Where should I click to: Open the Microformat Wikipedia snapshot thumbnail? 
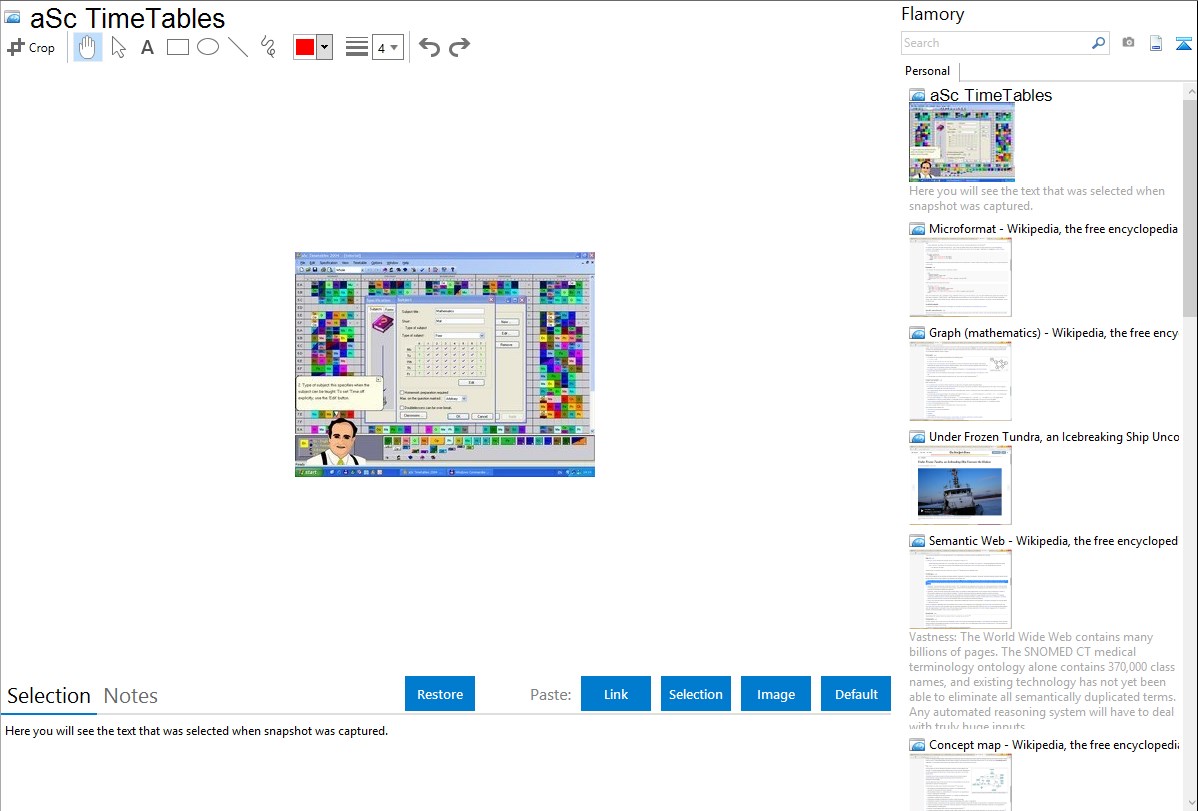tap(960, 277)
